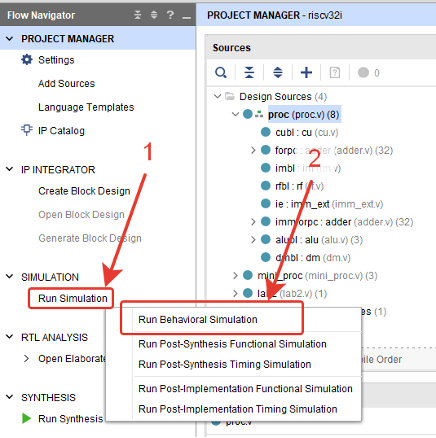Image resolution: width=436 pixels, height=438 pixels.
Task: Click the Flow Navigator help question mark
Action: [170, 15]
